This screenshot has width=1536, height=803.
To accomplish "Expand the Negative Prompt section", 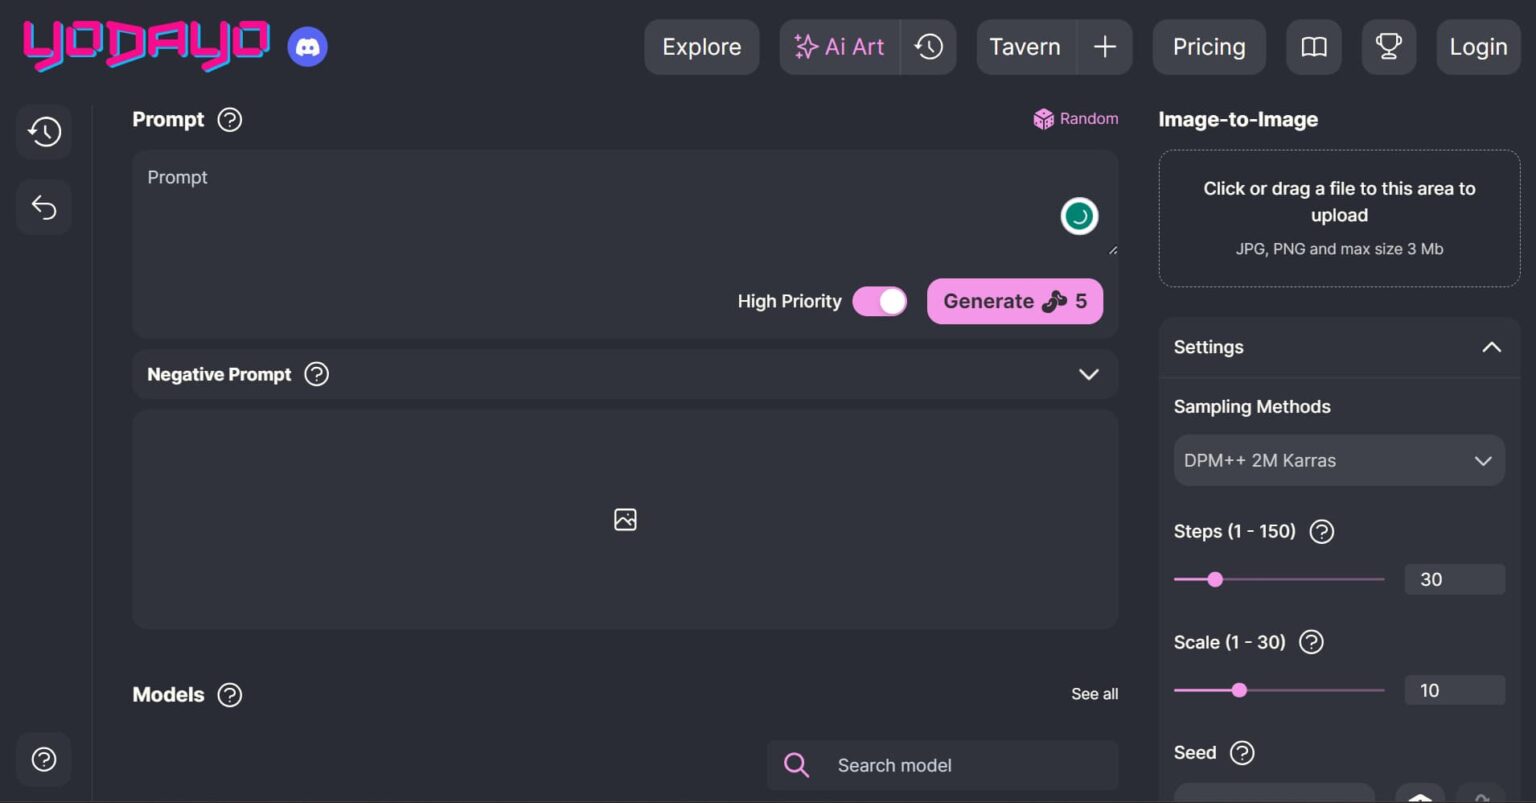I will tap(1088, 374).
